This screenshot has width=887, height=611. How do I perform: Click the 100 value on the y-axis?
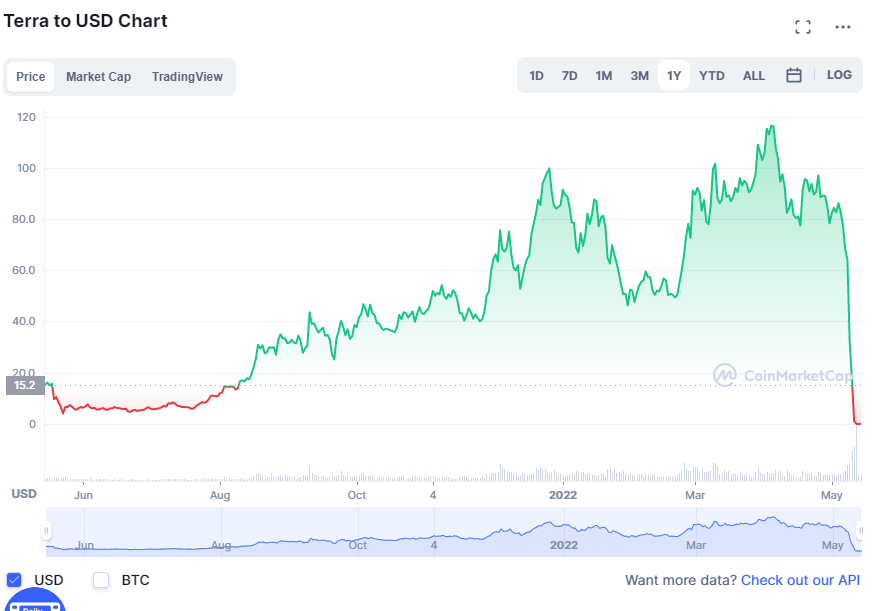tap(26, 168)
